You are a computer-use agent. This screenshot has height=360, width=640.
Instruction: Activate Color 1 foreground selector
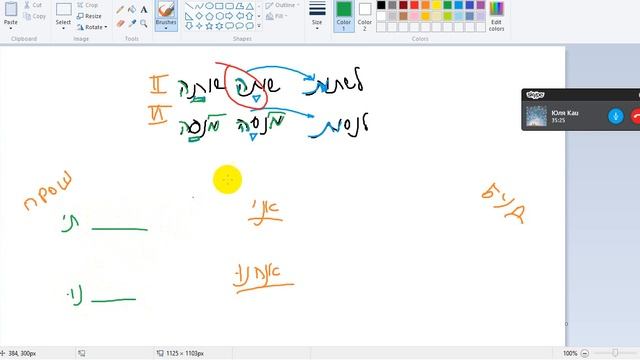pos(344,16)
